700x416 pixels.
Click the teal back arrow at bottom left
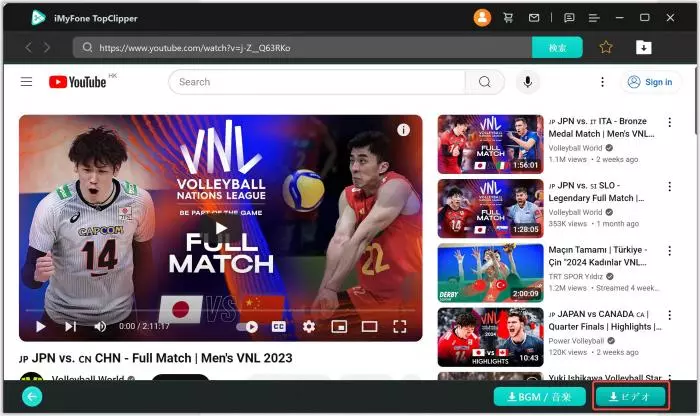tap(32, 396)
